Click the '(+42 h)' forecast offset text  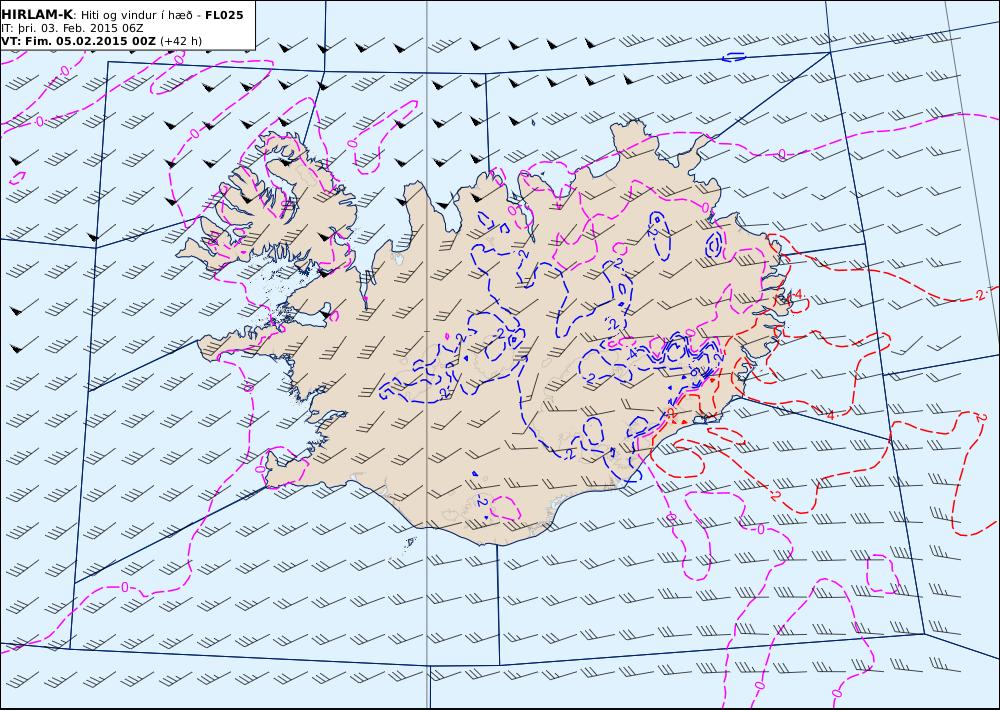pyautogui.click(x=181, y=41)
